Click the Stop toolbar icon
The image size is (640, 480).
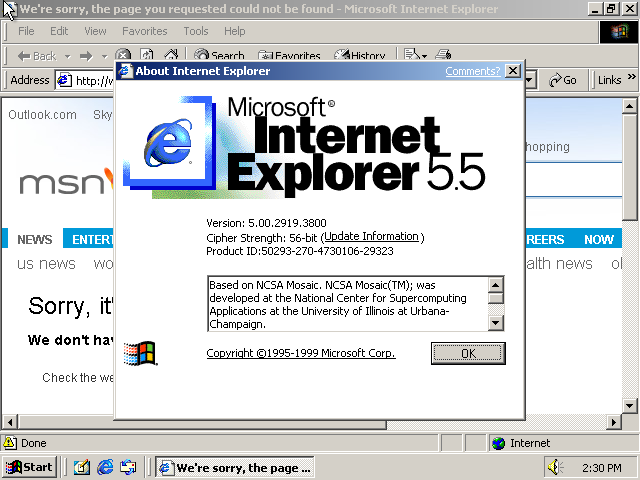[123, 55]
